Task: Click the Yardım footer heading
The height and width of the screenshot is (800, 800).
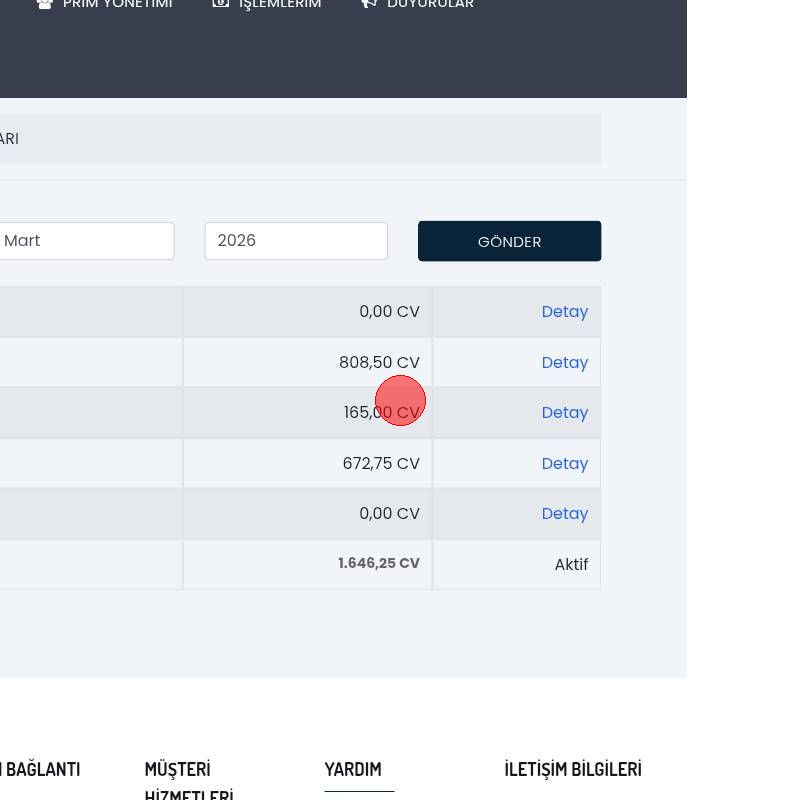Action: pos(353,770)
